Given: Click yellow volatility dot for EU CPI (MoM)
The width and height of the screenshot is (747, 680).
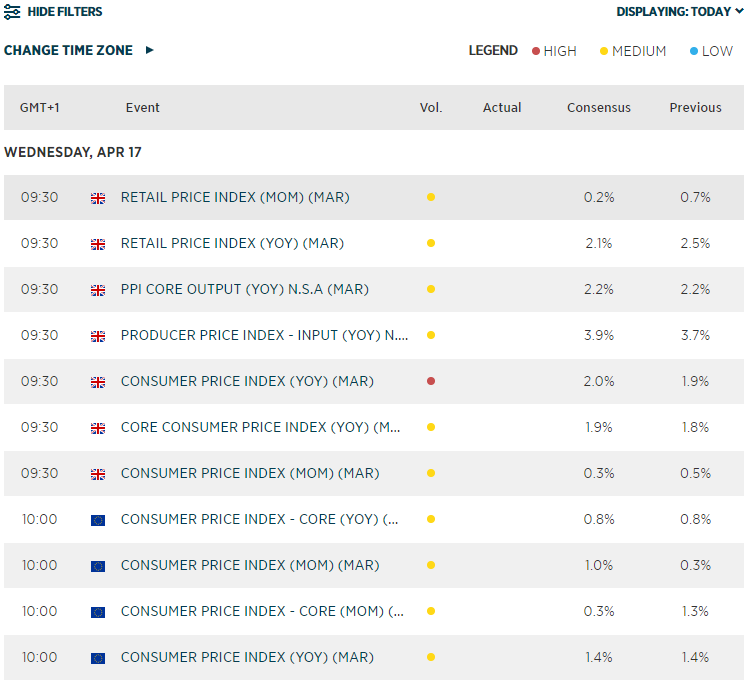Looking at the screenshot, I should (431, 565).
